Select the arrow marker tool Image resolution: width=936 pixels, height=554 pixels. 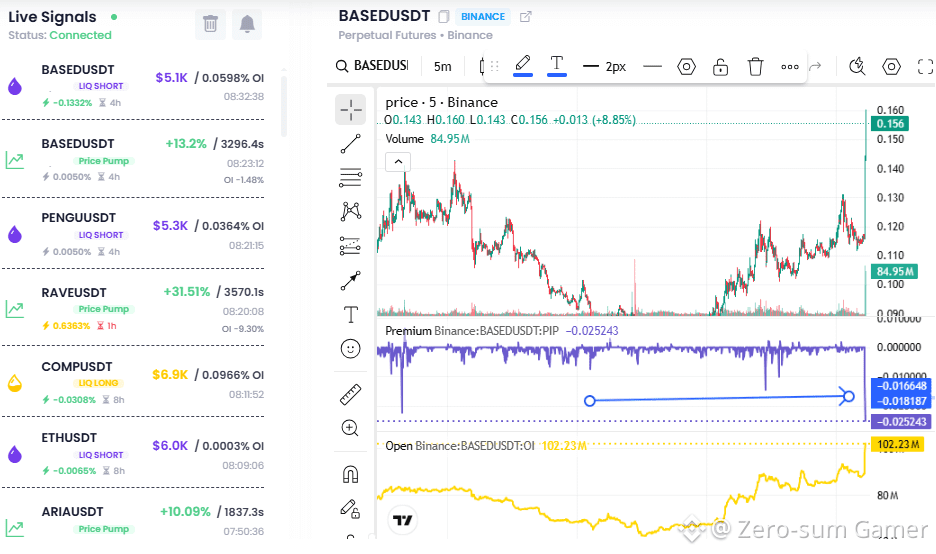(350, 281)
